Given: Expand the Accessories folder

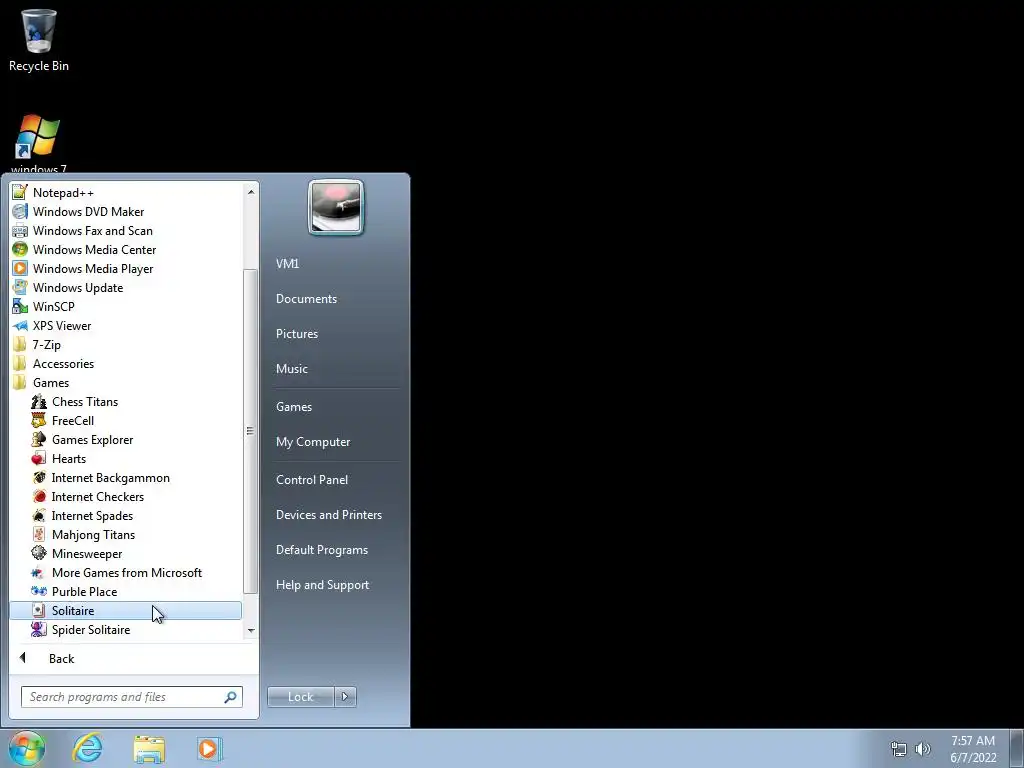Looking at the screenshot, I should (125, 363).
